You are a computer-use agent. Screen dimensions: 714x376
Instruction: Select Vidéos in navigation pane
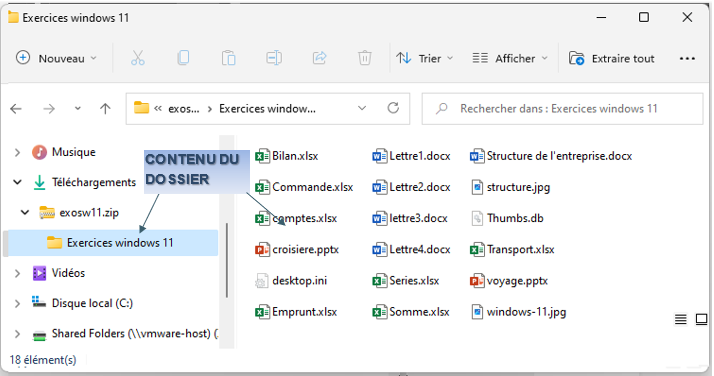(59, 273)
